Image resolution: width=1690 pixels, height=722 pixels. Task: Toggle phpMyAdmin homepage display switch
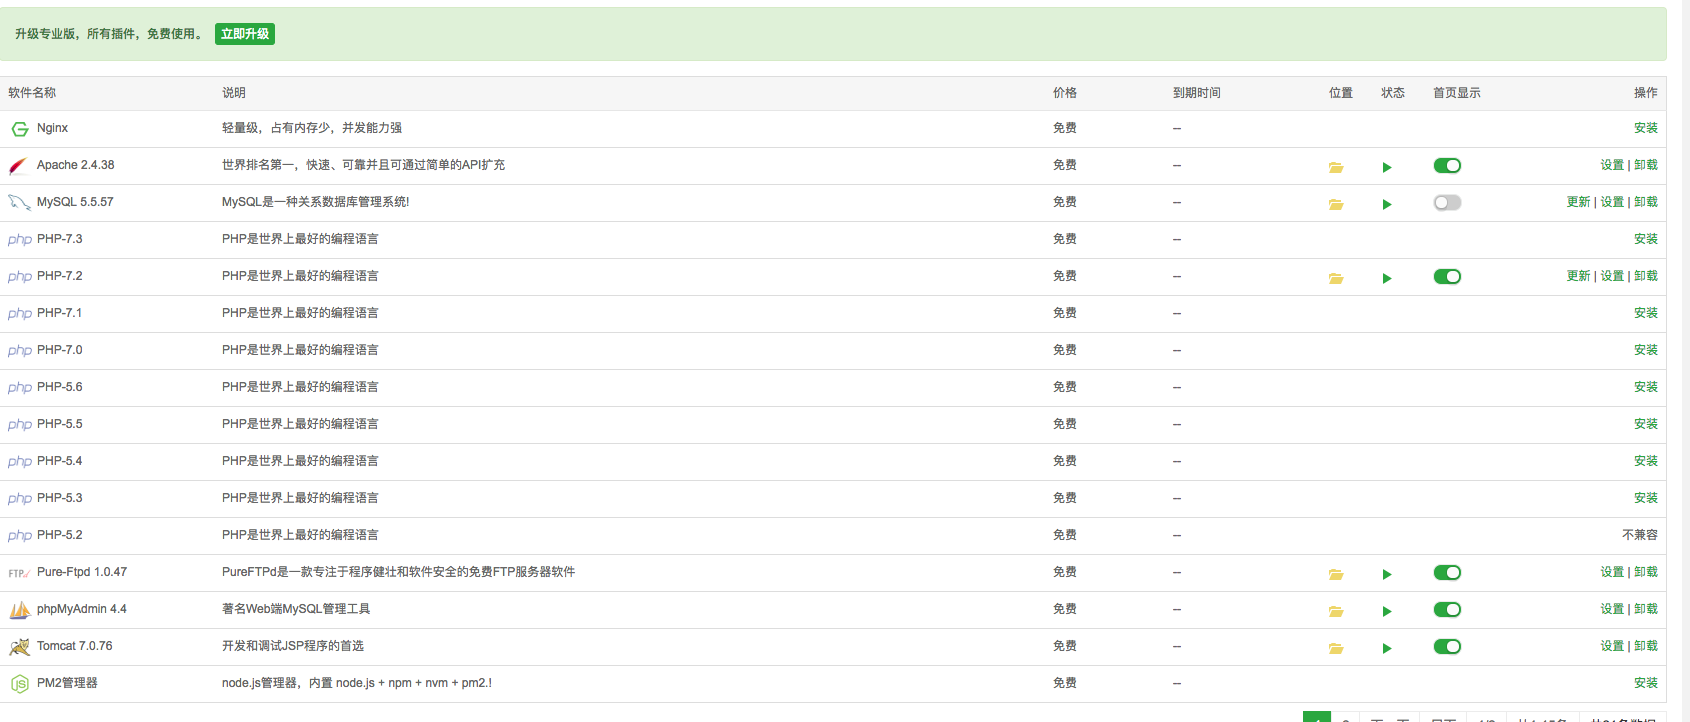point(1447,610)
